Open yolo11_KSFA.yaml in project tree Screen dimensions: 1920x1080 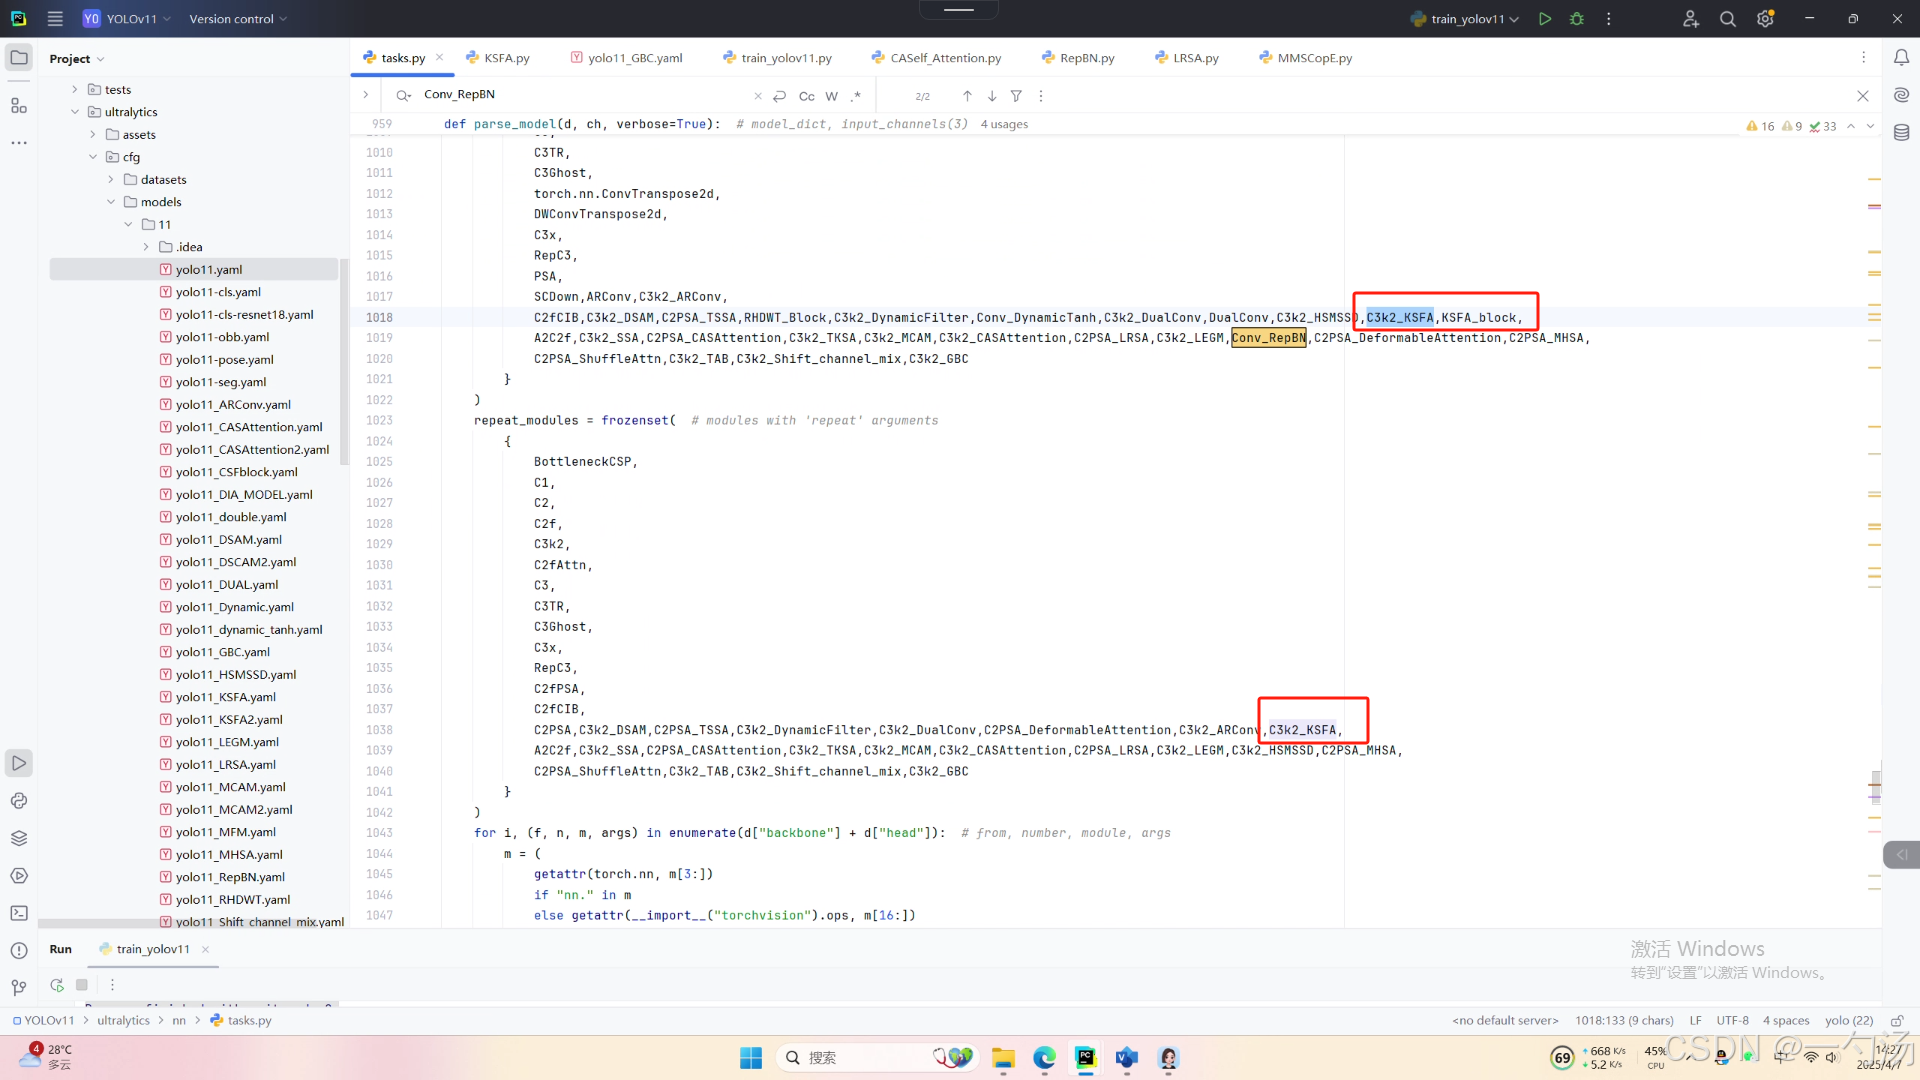pyautogui.click(x=225, y=697)
